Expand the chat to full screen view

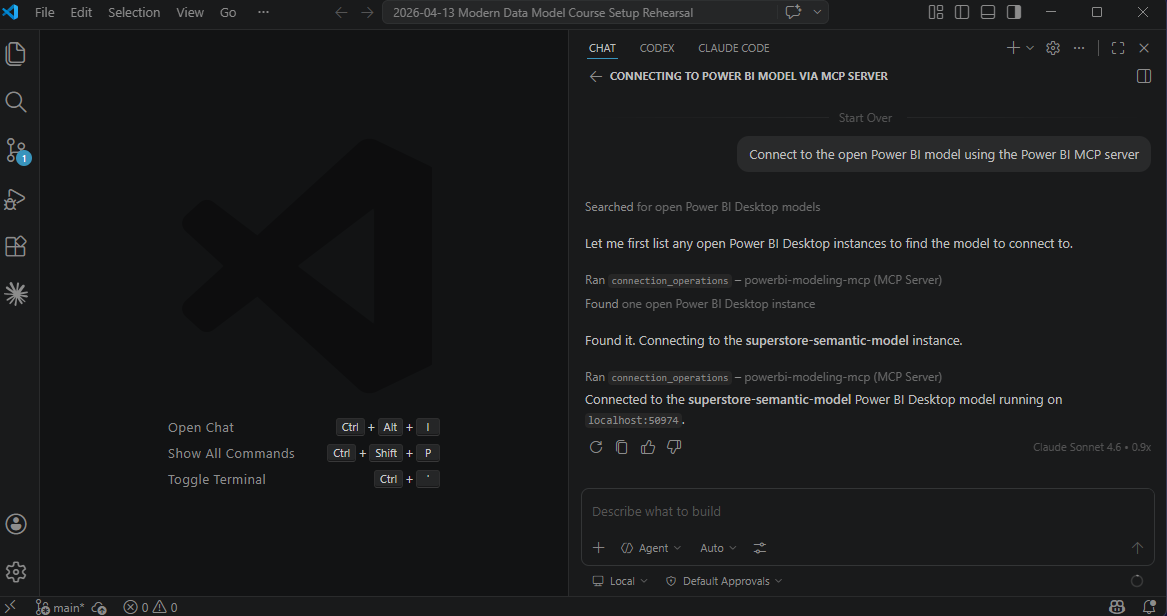coord(1117,47)
